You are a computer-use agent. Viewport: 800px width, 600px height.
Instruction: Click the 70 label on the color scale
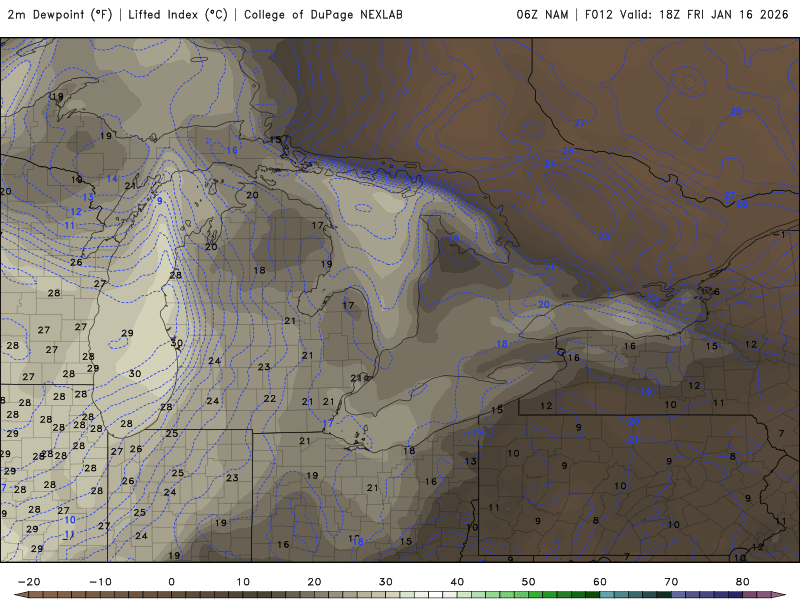pyautogui.click(x=671, y=582)
